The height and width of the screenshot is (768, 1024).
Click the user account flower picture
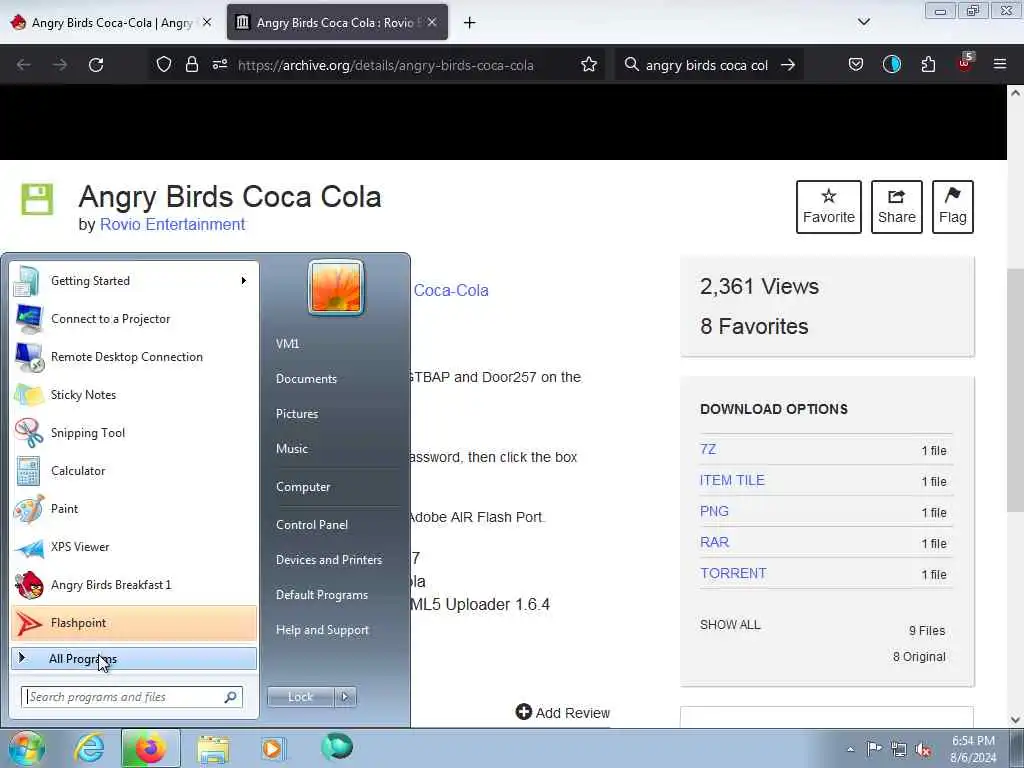point(336,287)
